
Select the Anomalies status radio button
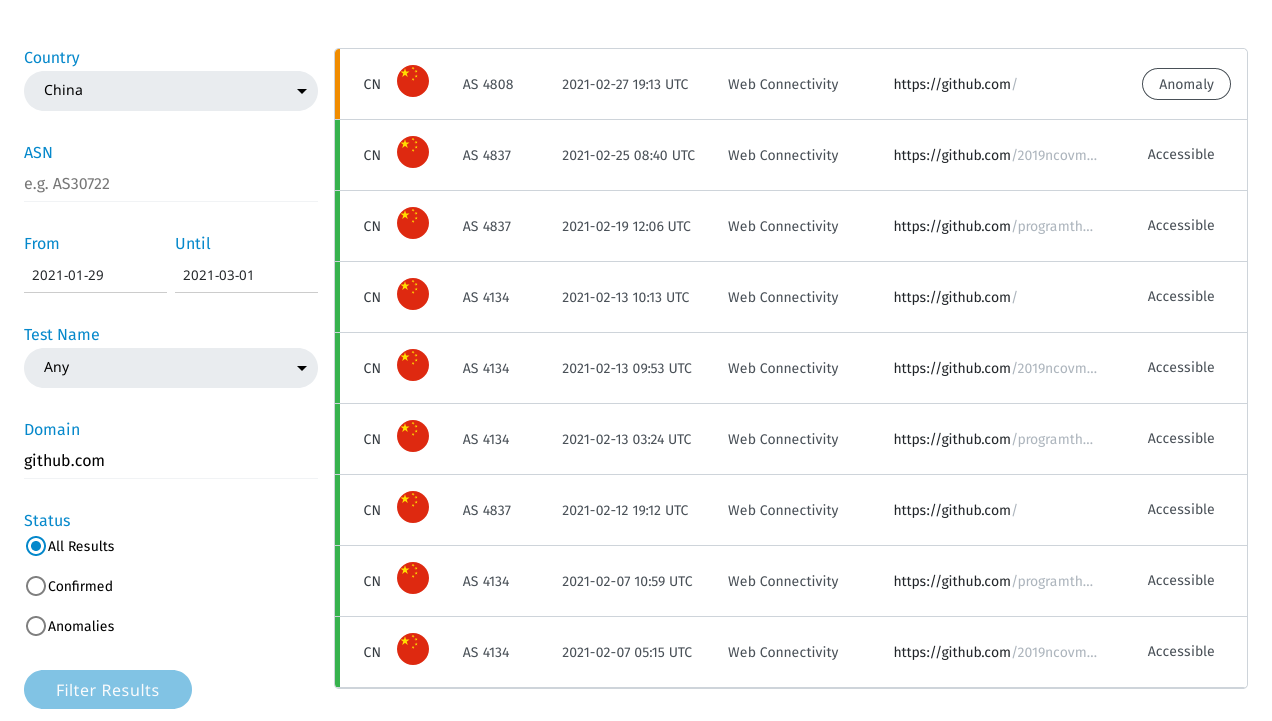point(36,626)
